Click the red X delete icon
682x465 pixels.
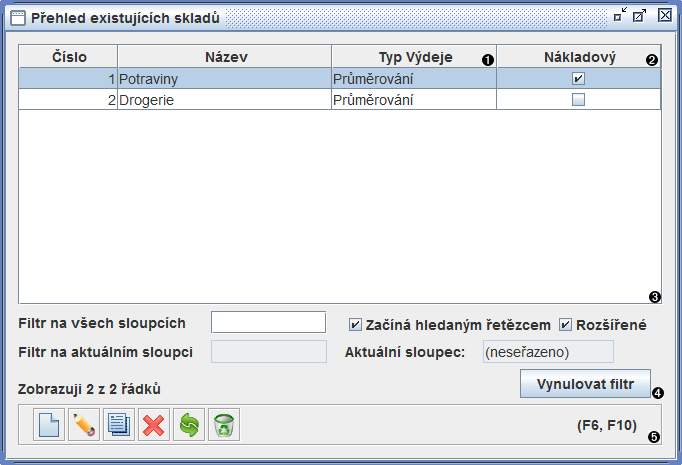click(x=154, y=425)
